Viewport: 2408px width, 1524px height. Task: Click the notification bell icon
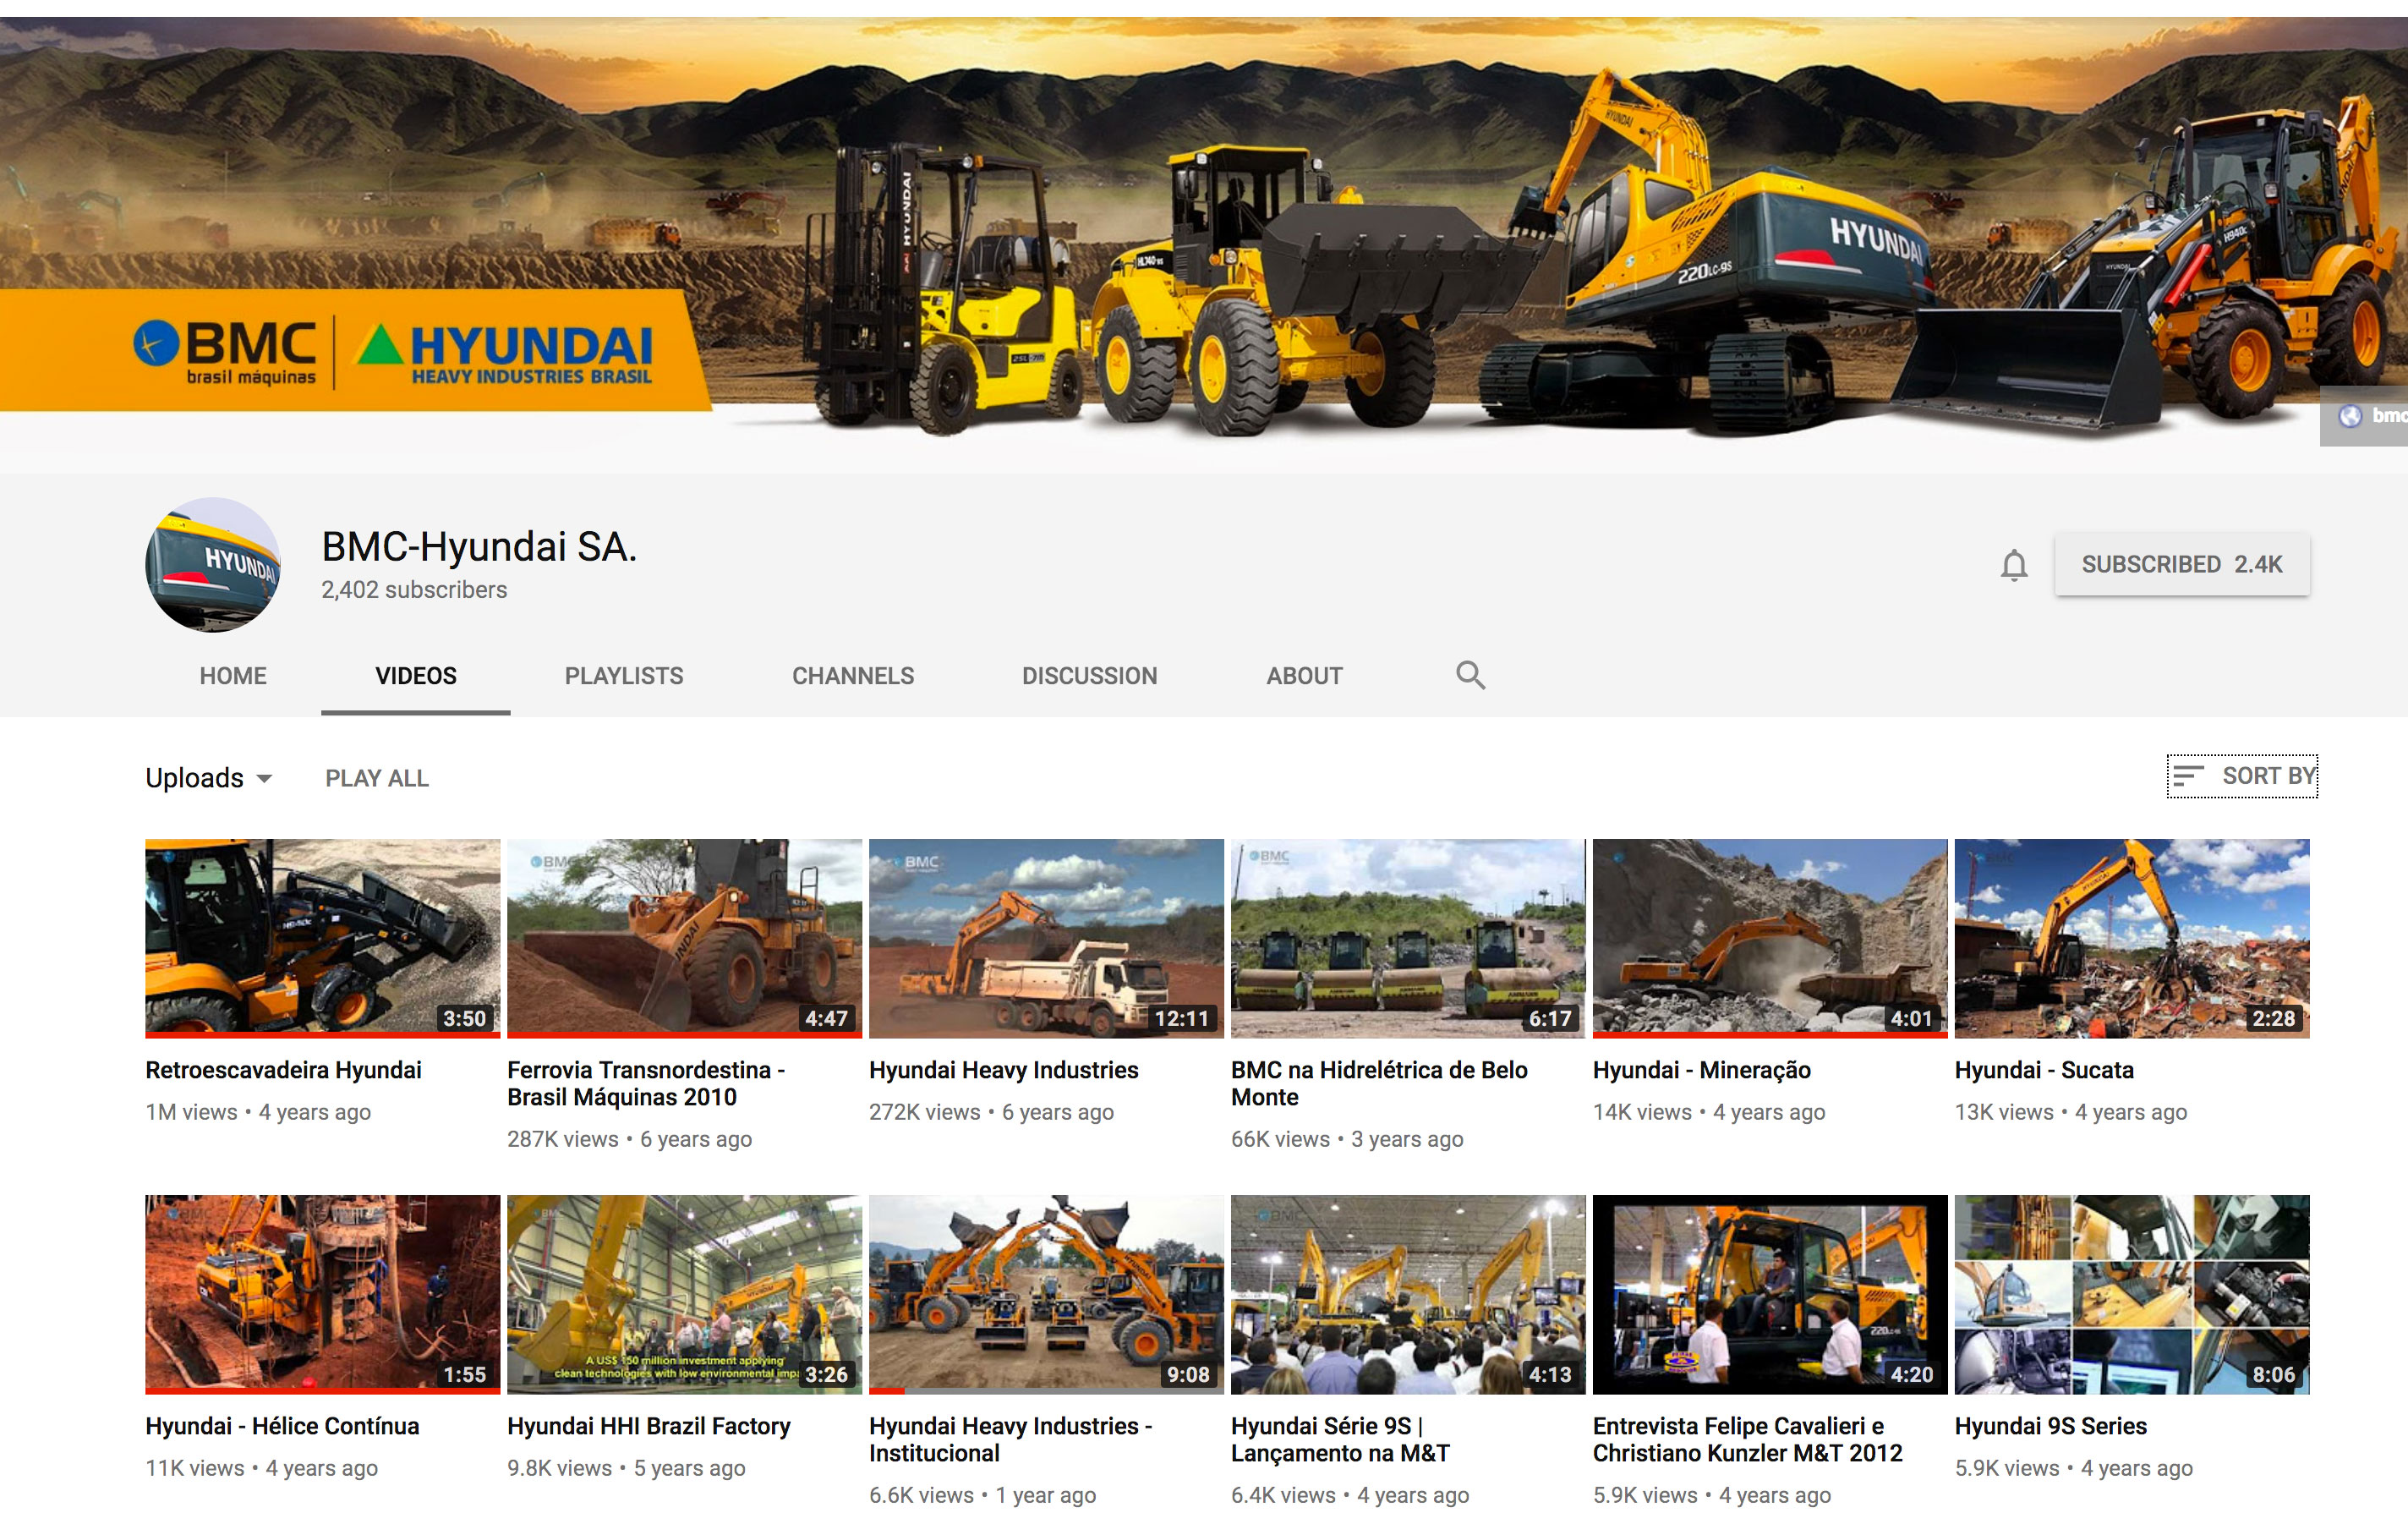click(x=2014, y=565)
